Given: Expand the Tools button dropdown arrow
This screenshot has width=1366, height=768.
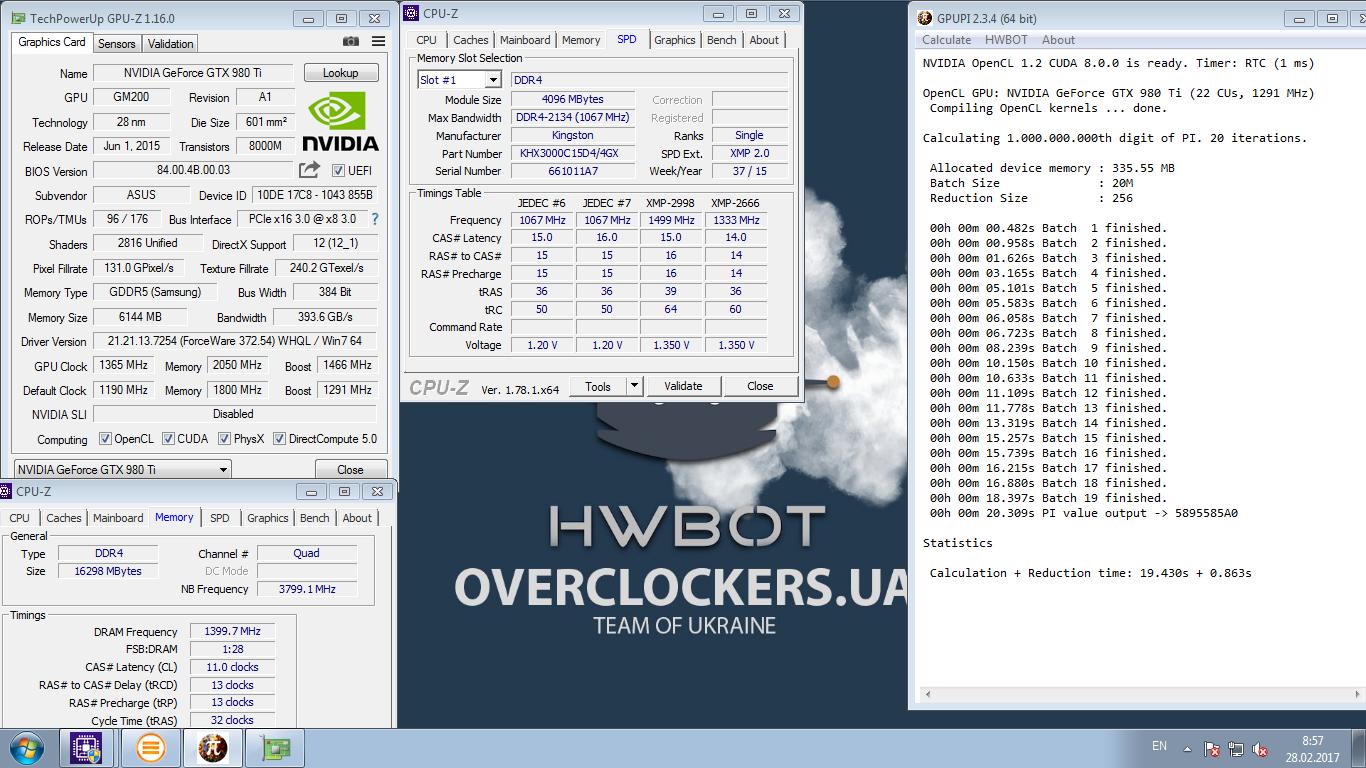Looking at the screenshot, I should click(634, 386).
